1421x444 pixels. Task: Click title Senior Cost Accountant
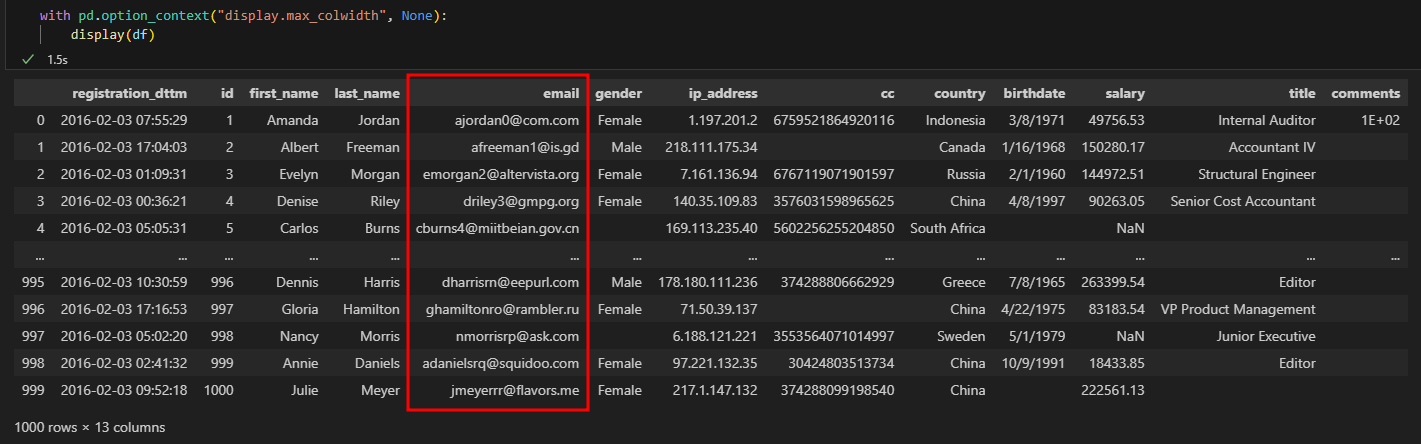coord(1244,201)
